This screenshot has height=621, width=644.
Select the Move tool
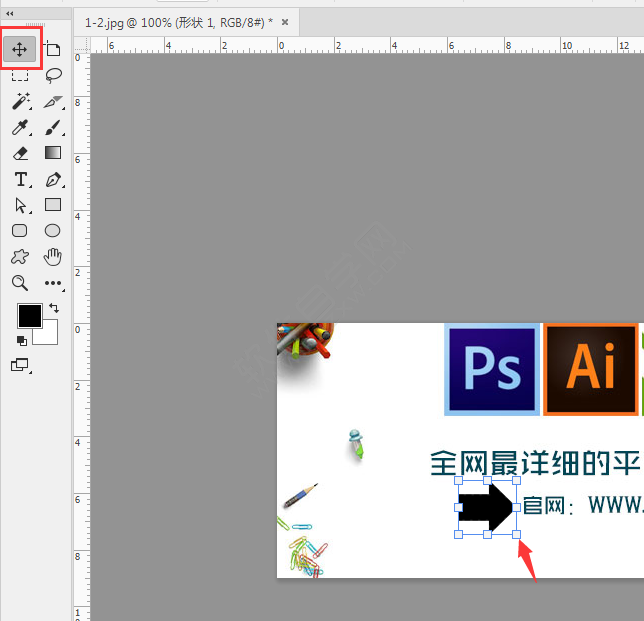20,49
